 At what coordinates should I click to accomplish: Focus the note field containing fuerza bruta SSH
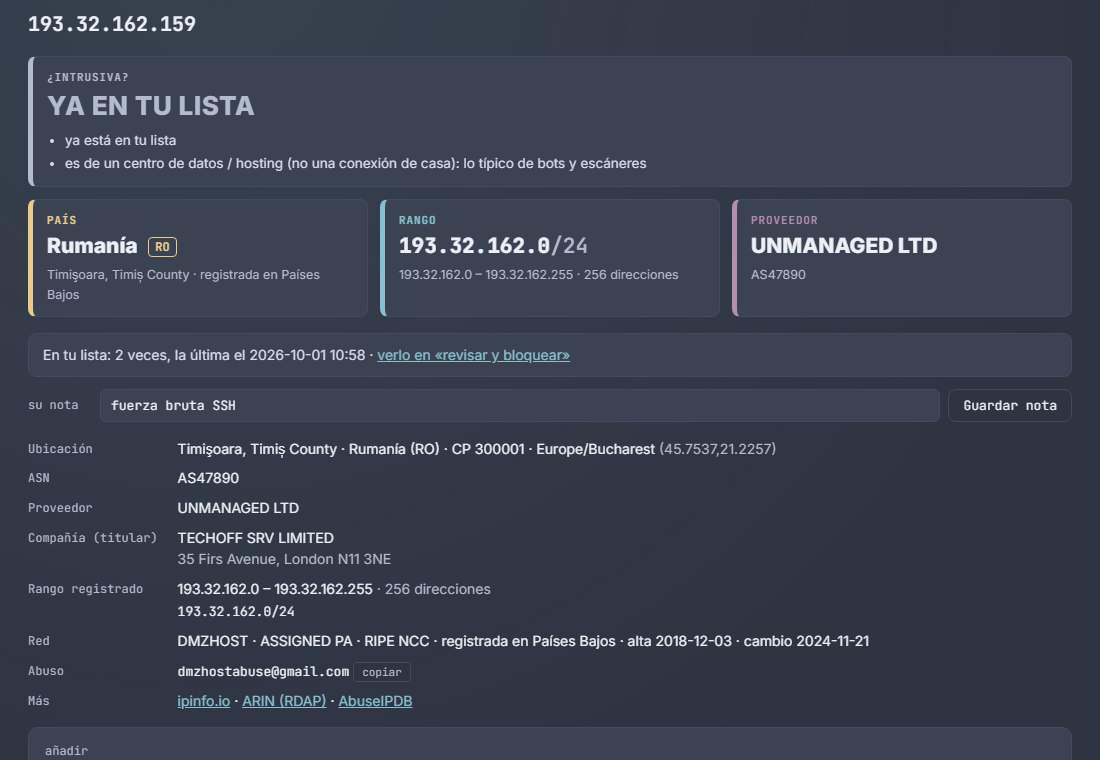519,406
